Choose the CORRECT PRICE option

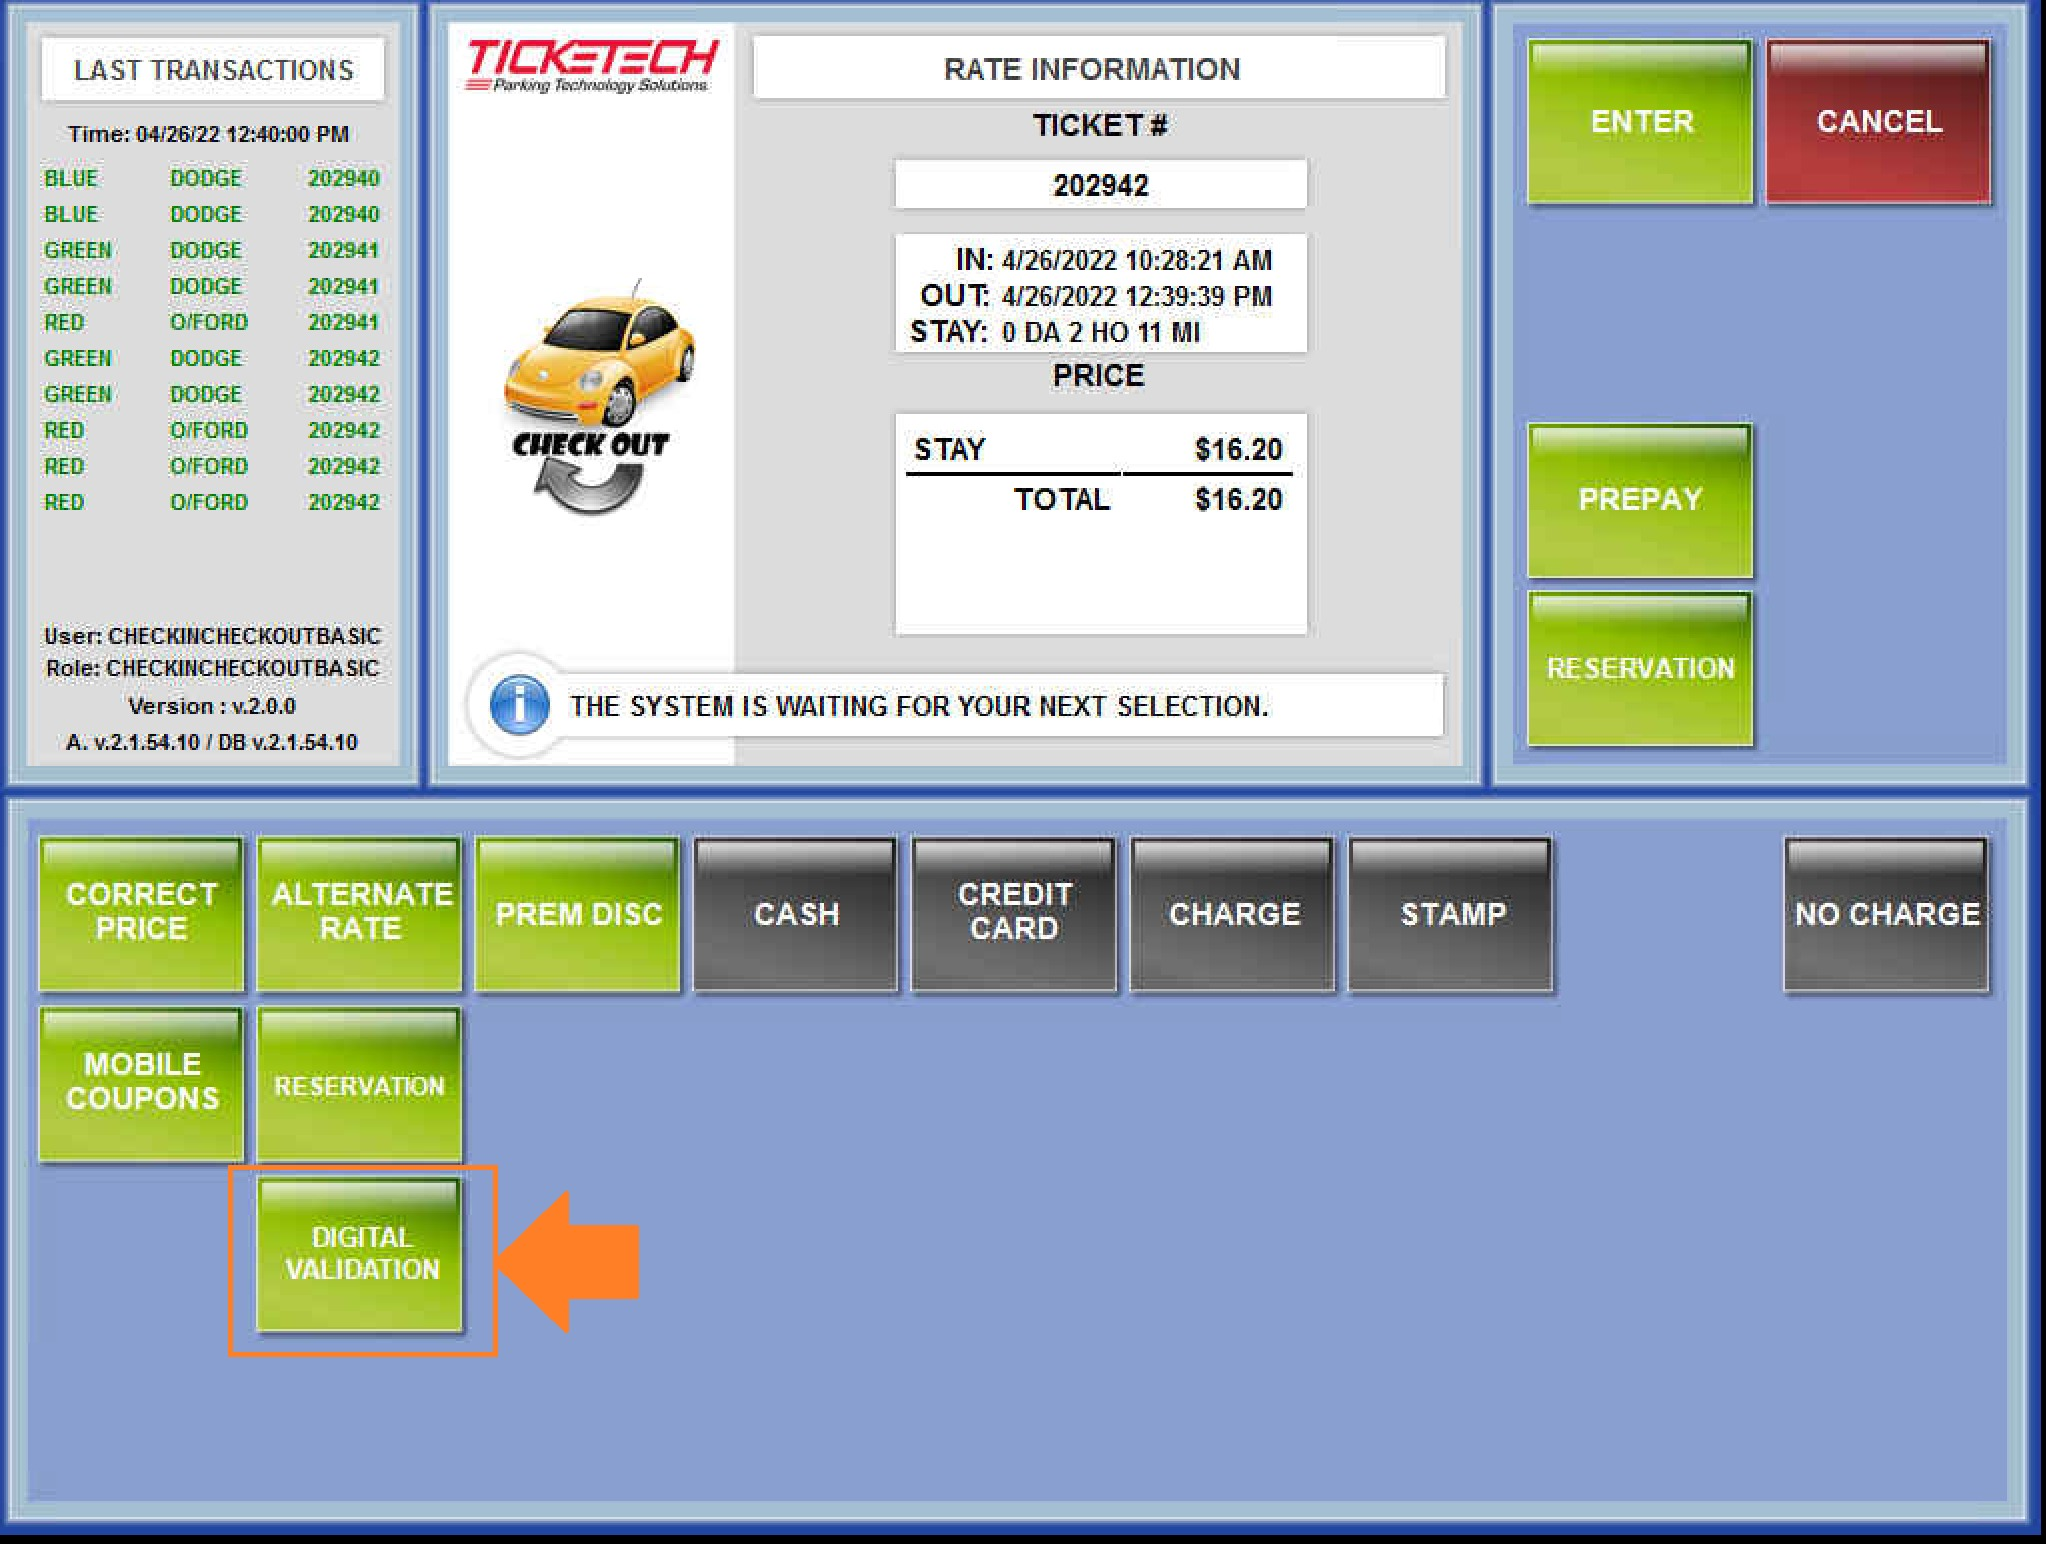141,913
